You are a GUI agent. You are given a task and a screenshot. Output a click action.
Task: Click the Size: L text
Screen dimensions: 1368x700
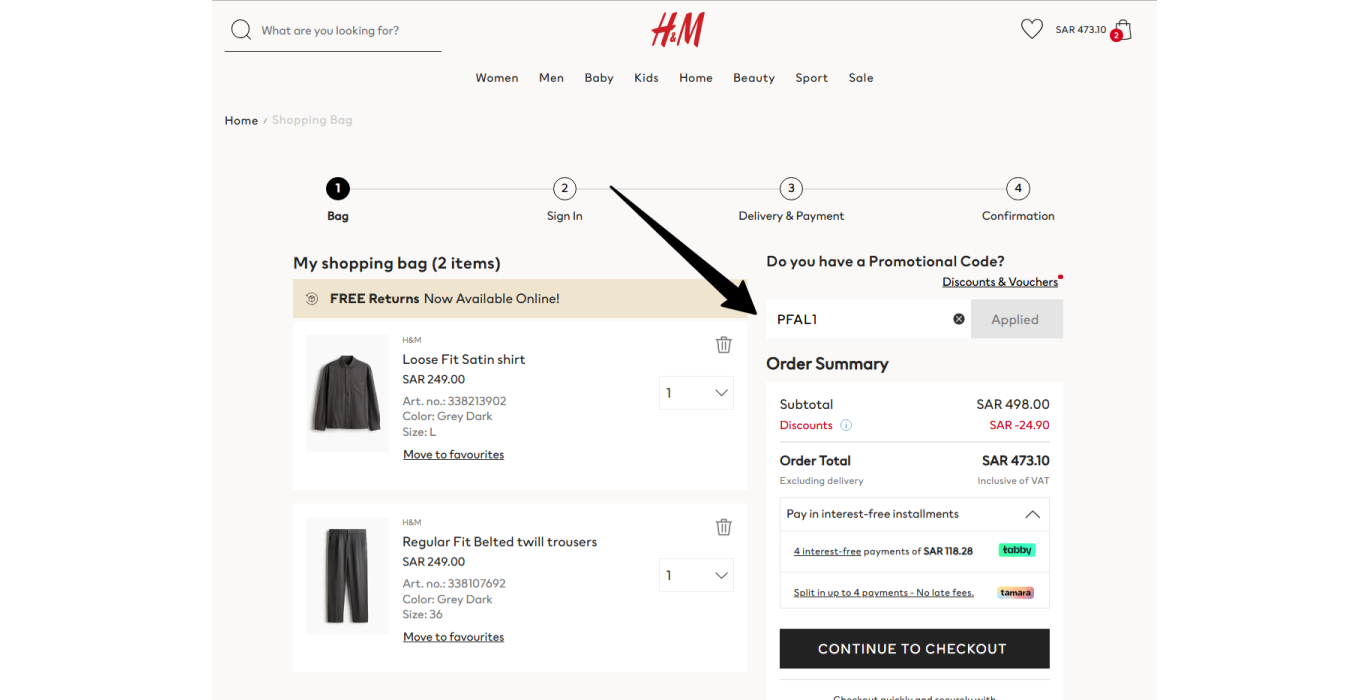(419, 432)
